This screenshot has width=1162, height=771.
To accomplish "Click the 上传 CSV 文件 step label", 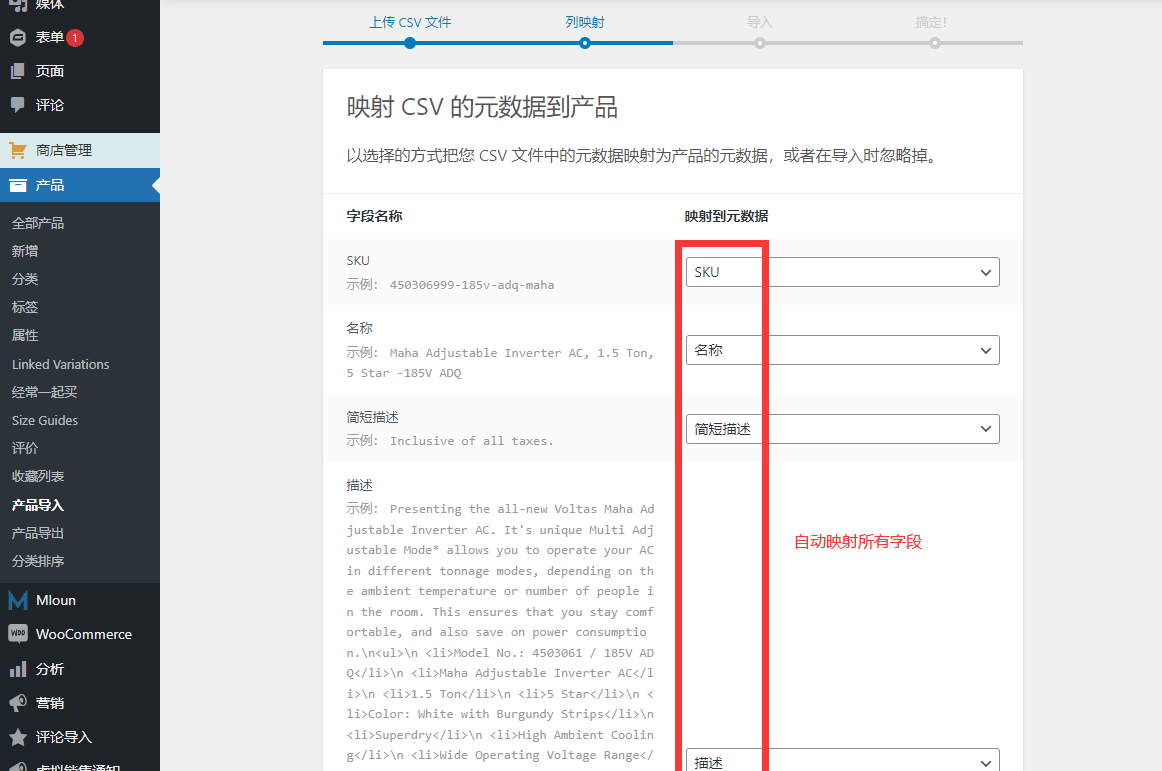I will [x=411, y=22].
